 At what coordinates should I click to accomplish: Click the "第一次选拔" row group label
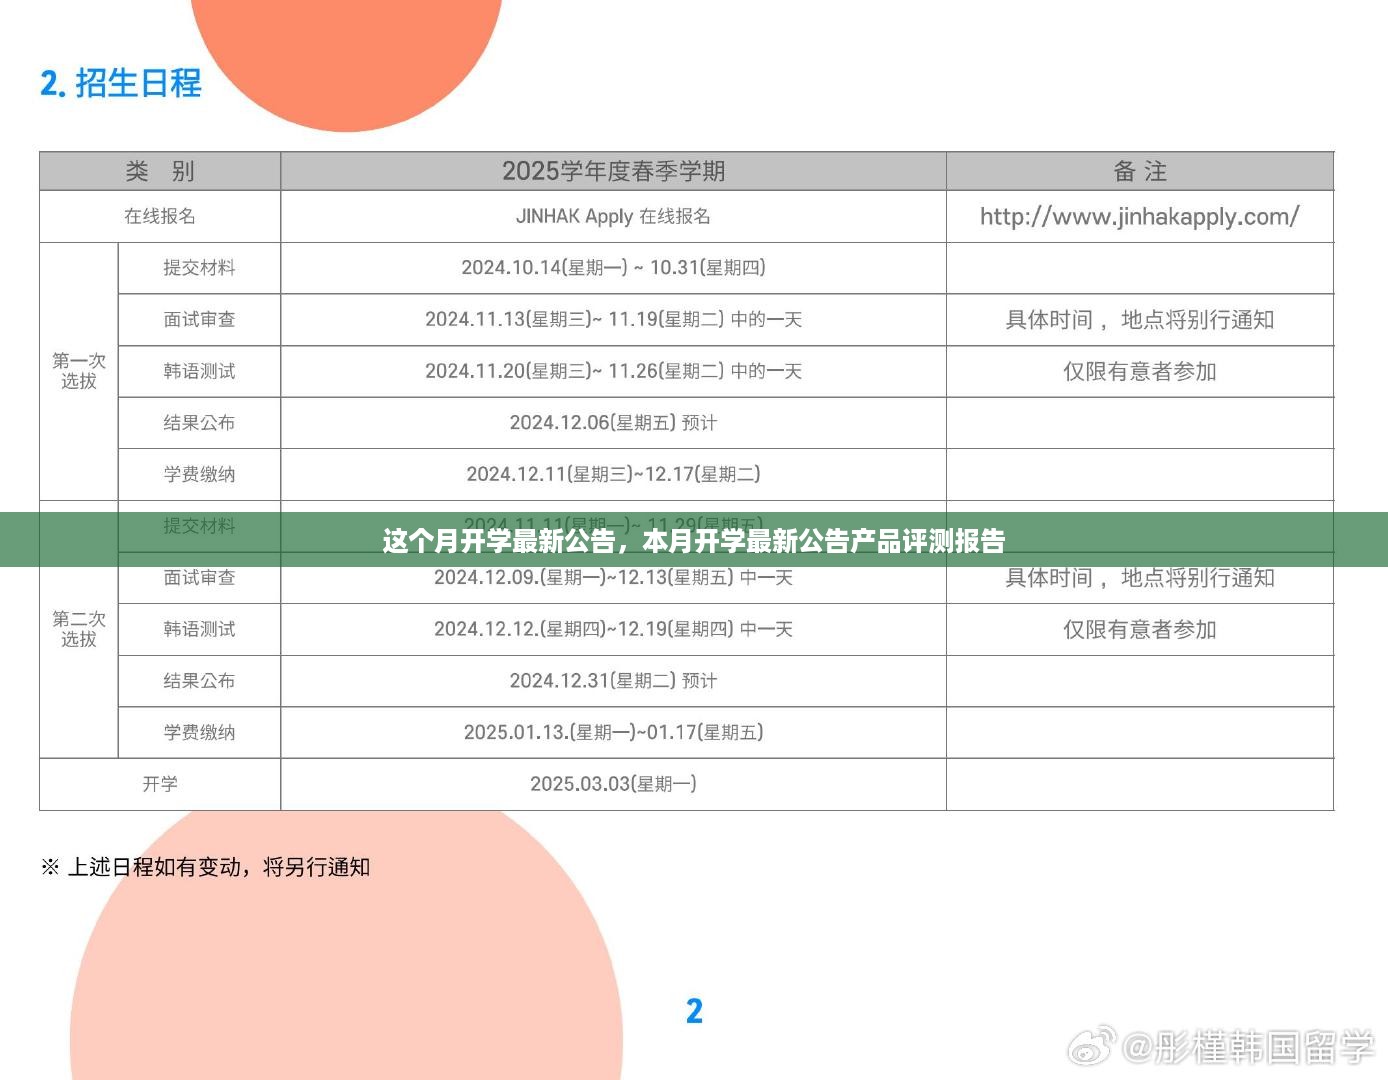pyautogui.click(x=79, y=371)
